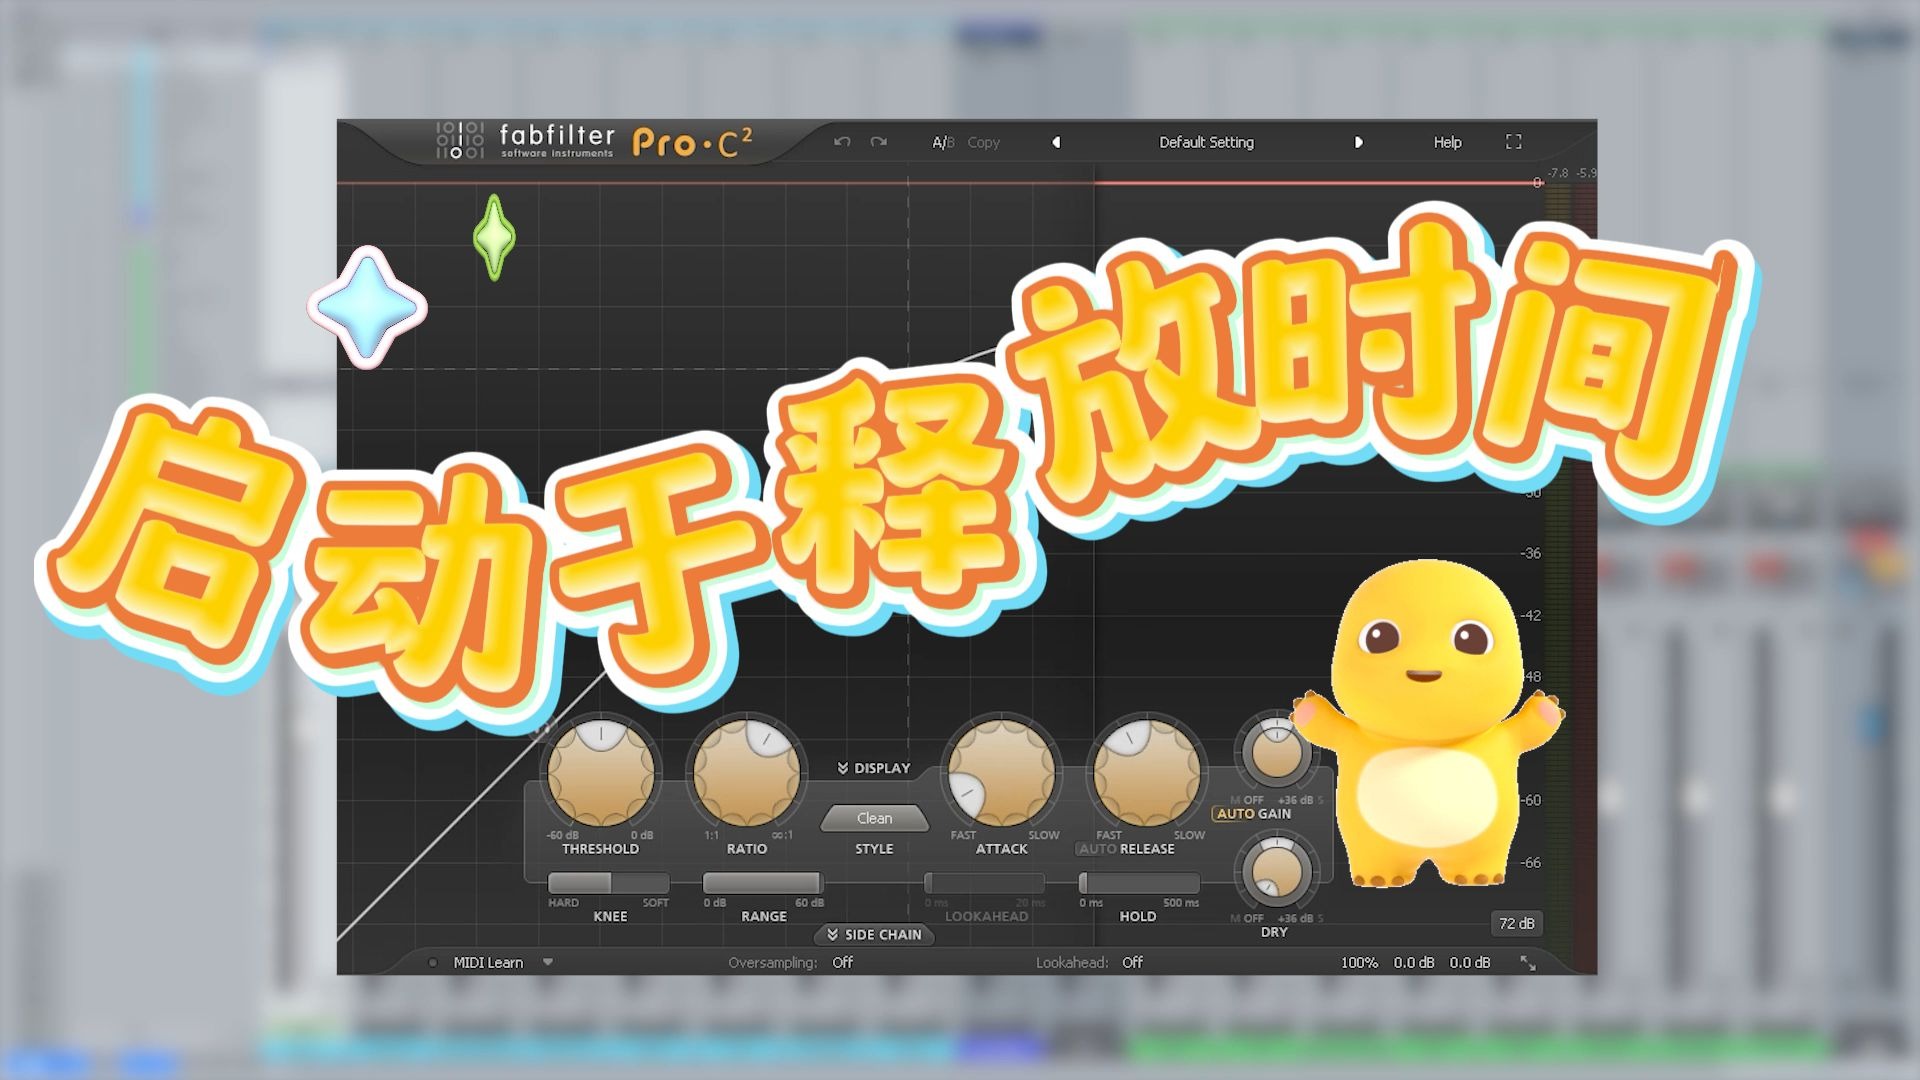The width and height of the screenshot is (1920, 1080).
Task: Expand the Side Chain section
Action: pyautogui.click(x=874, y=934)
